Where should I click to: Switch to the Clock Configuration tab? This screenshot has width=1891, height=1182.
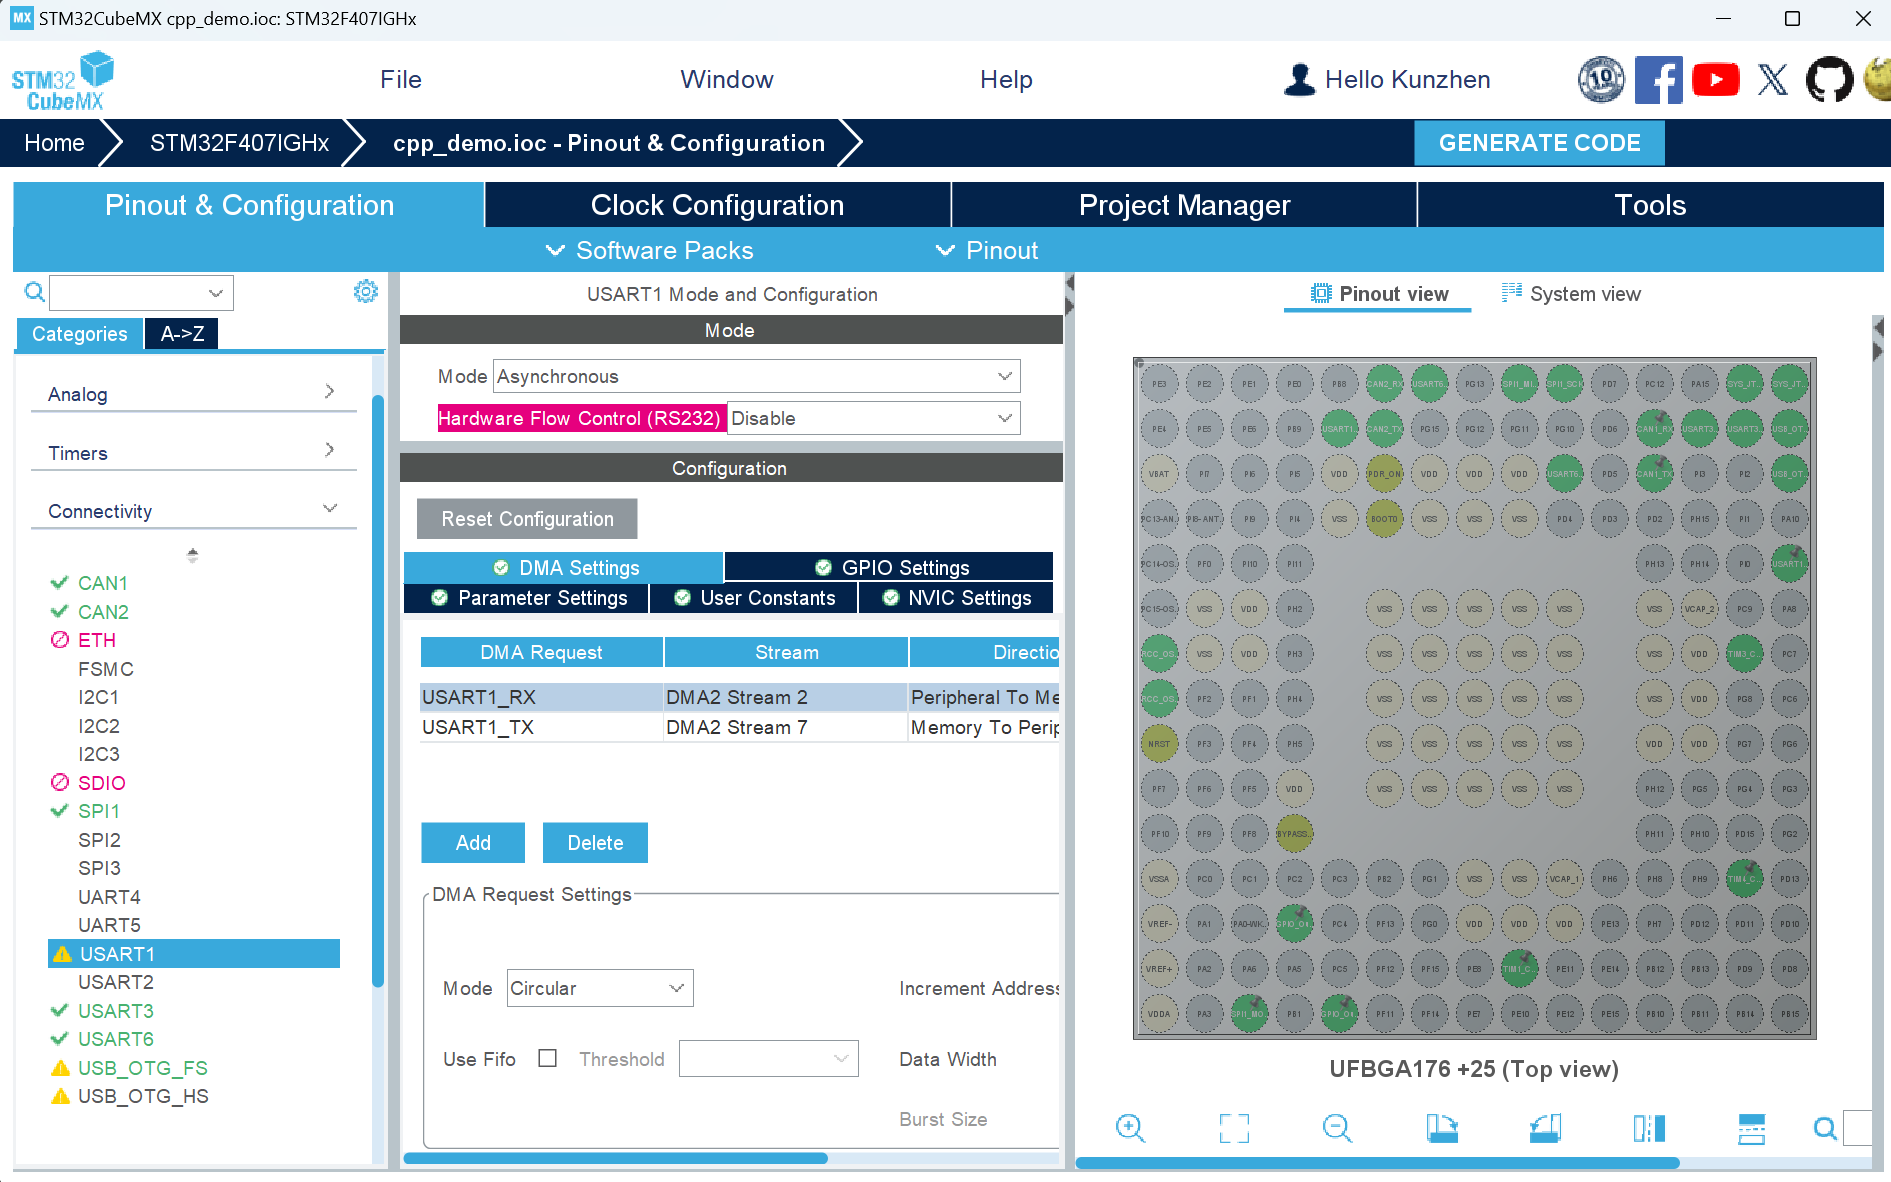(717, 205)
